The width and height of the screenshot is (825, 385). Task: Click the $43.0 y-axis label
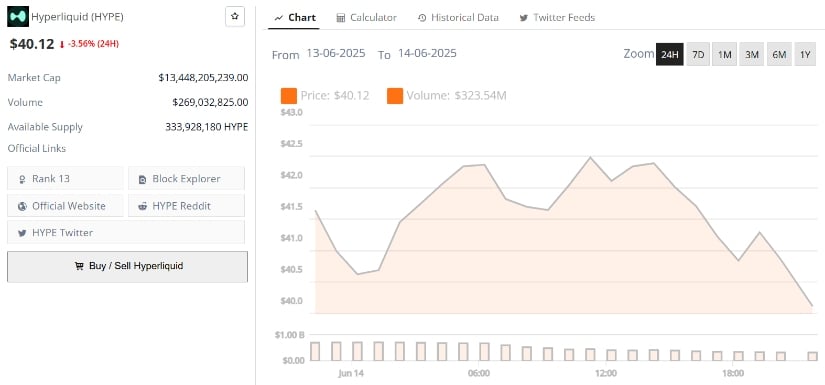point(291,112)
